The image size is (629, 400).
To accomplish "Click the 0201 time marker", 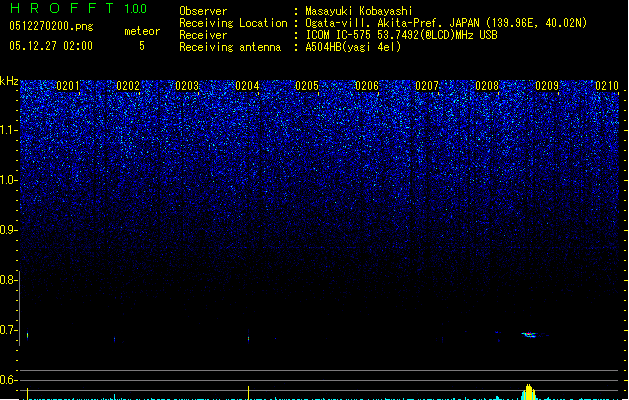I will point(68,86).
